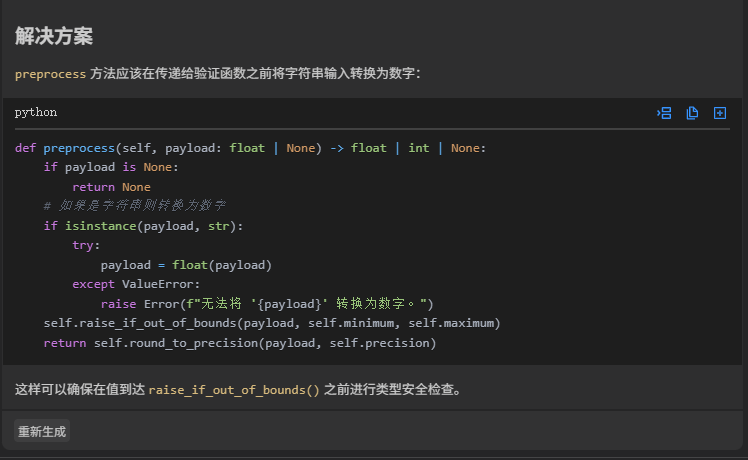Image resolution: width=748 pixels, height=460 pixels.
Task: Click the 'payload = float(payload)' line
Action: click(x=187, y=265)
